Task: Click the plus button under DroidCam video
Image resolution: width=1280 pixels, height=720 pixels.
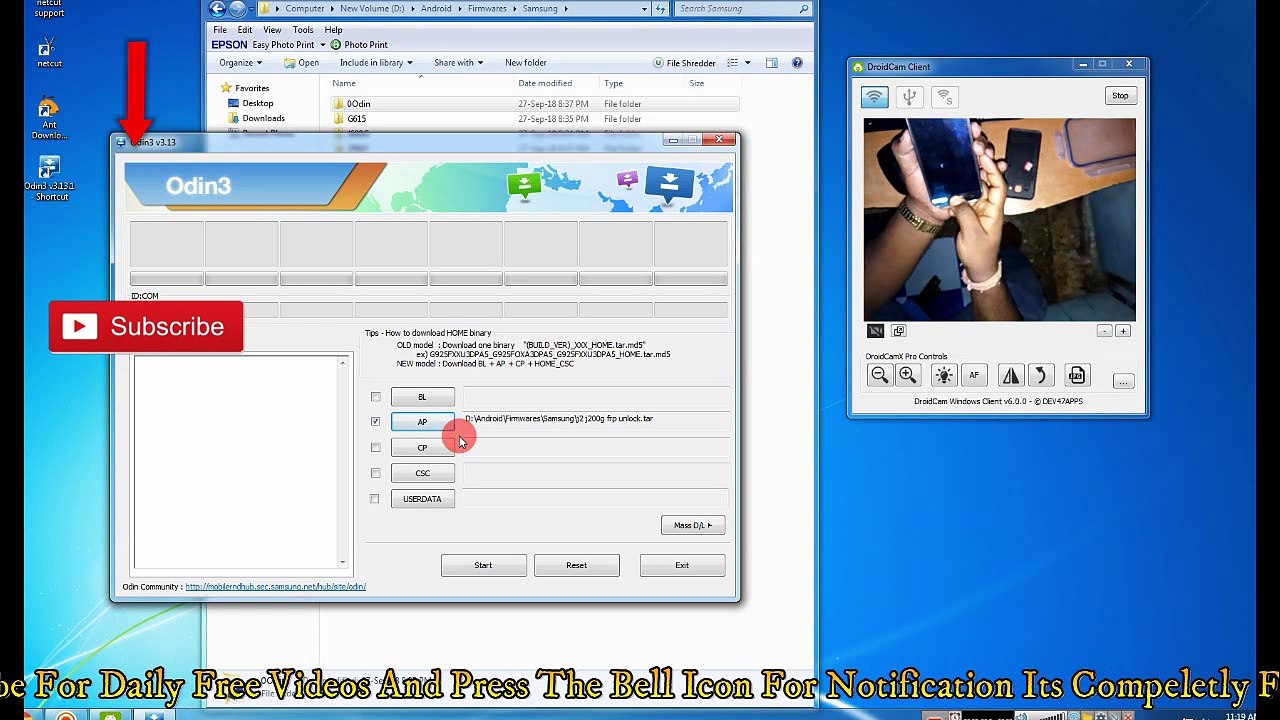Action: (x=1123, y=331)
